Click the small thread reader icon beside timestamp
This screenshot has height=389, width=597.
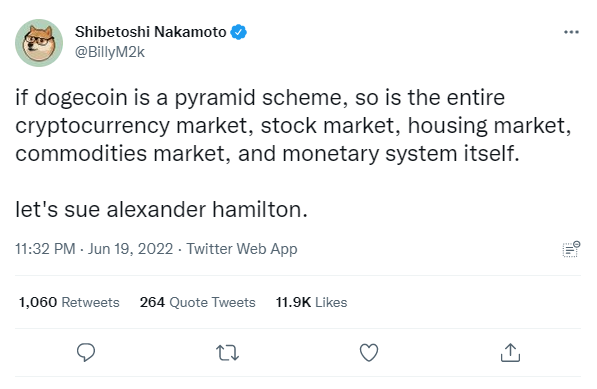coord(571,249)
